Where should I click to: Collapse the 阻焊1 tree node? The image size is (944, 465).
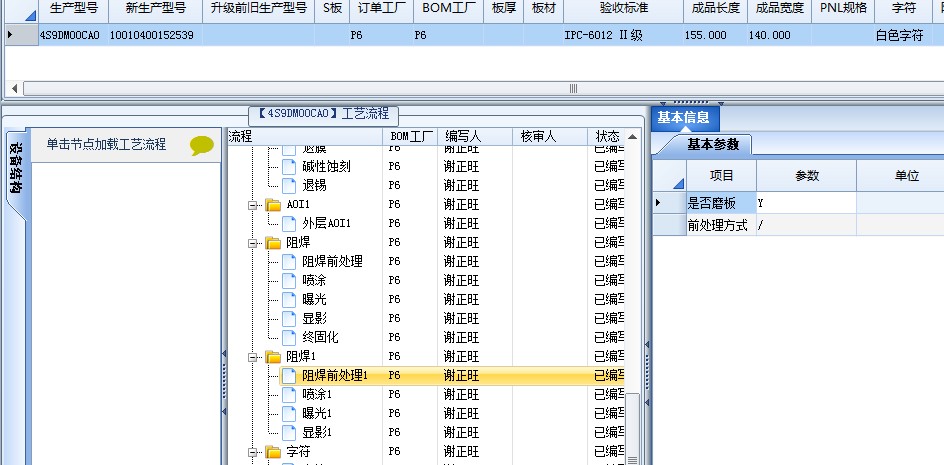[x=253, y=357]
